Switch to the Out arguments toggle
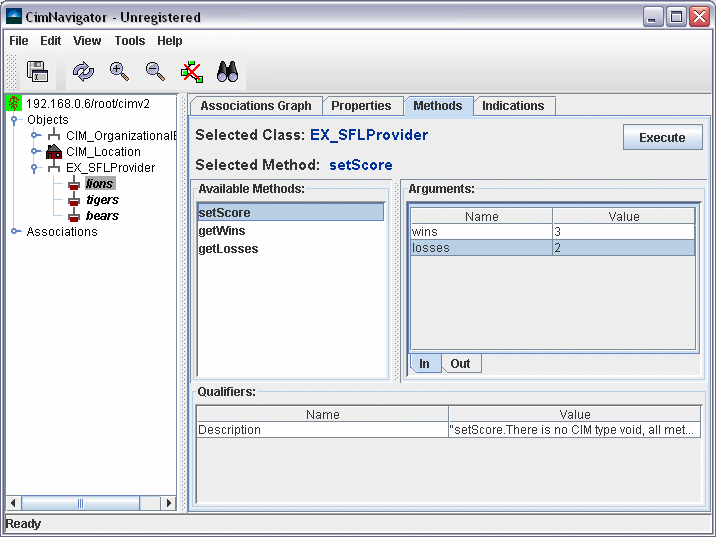 (460, 364)
